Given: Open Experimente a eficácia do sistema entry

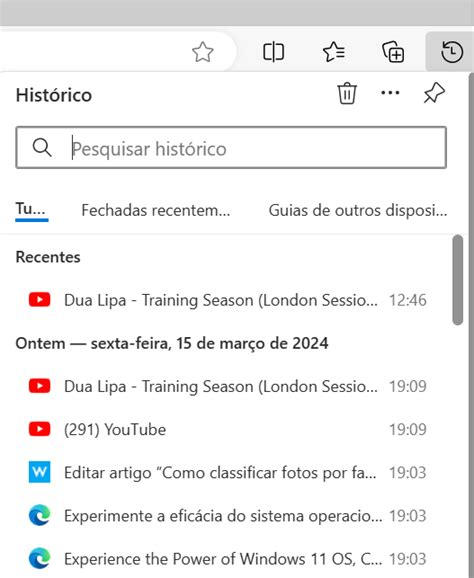Looking at the screenshot, I should pos(228,515).
